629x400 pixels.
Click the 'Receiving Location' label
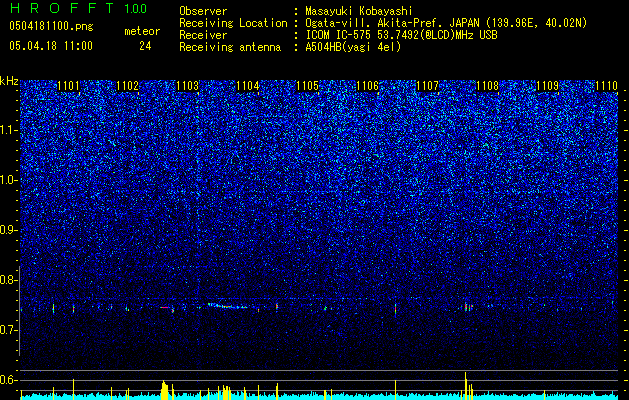click(x=233, y=24)
